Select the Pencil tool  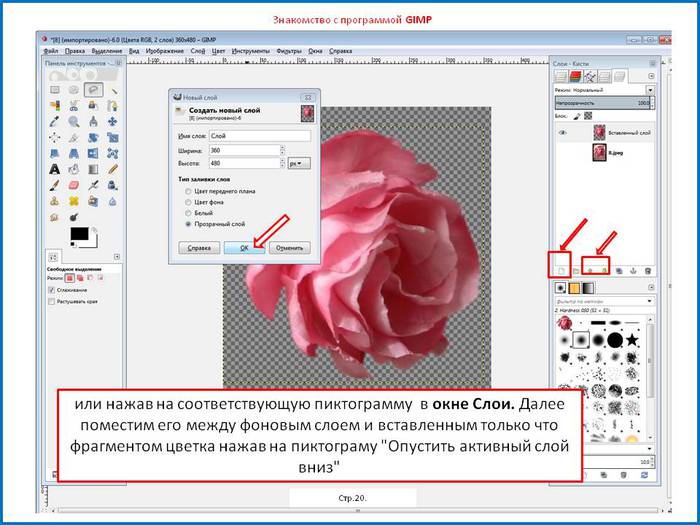pos(113,169)
